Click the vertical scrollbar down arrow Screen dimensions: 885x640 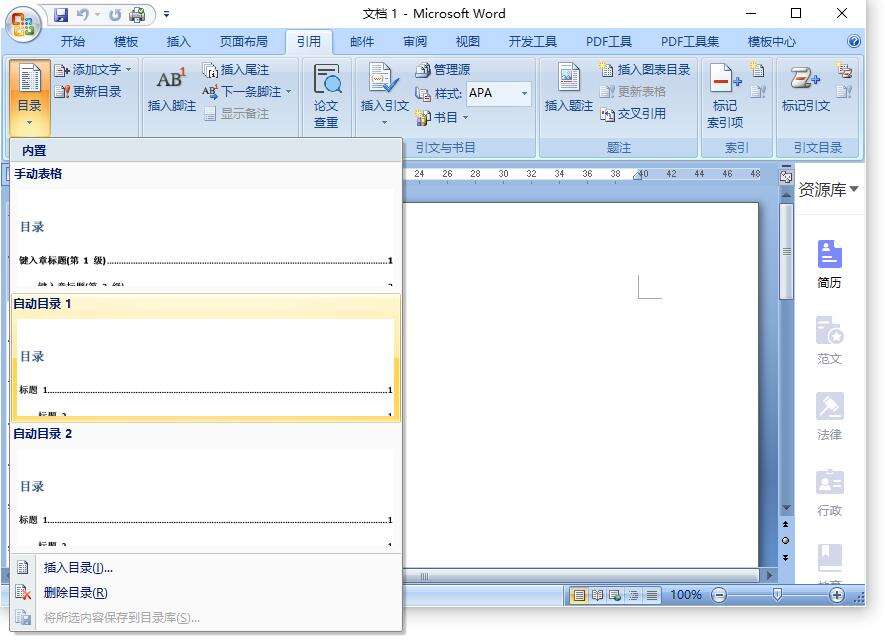(786, 509)
